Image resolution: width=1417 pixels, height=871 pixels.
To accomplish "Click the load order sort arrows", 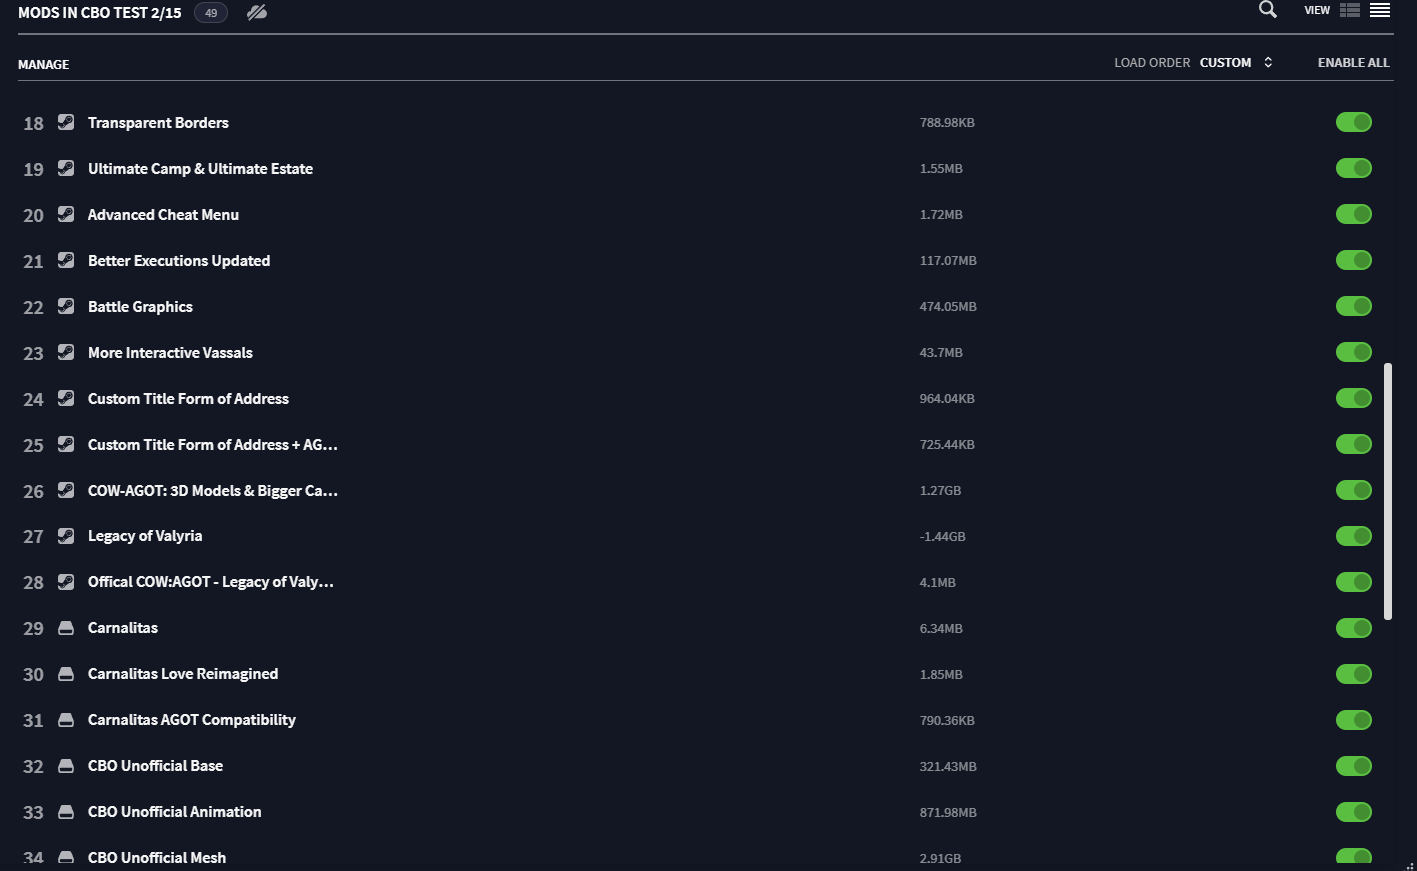I will pos(1268,62).
